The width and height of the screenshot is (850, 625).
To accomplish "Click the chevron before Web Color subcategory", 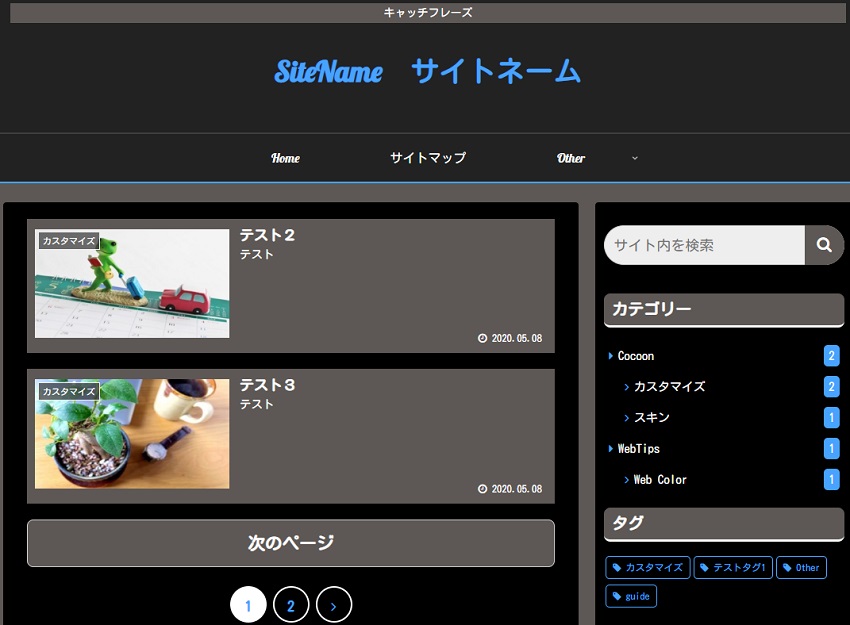I will click(627, 480).
